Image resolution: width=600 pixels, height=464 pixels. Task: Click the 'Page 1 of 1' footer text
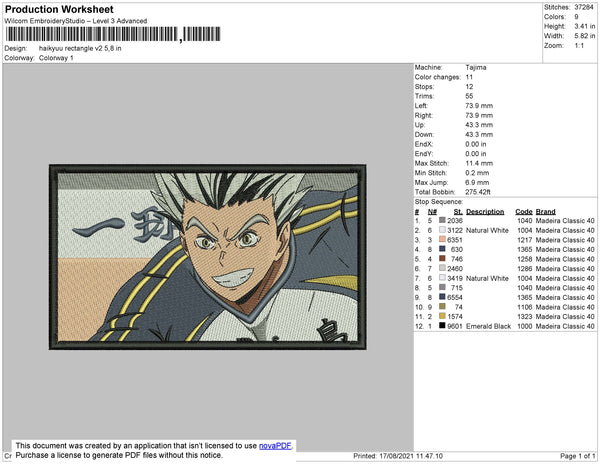(578, 456)
